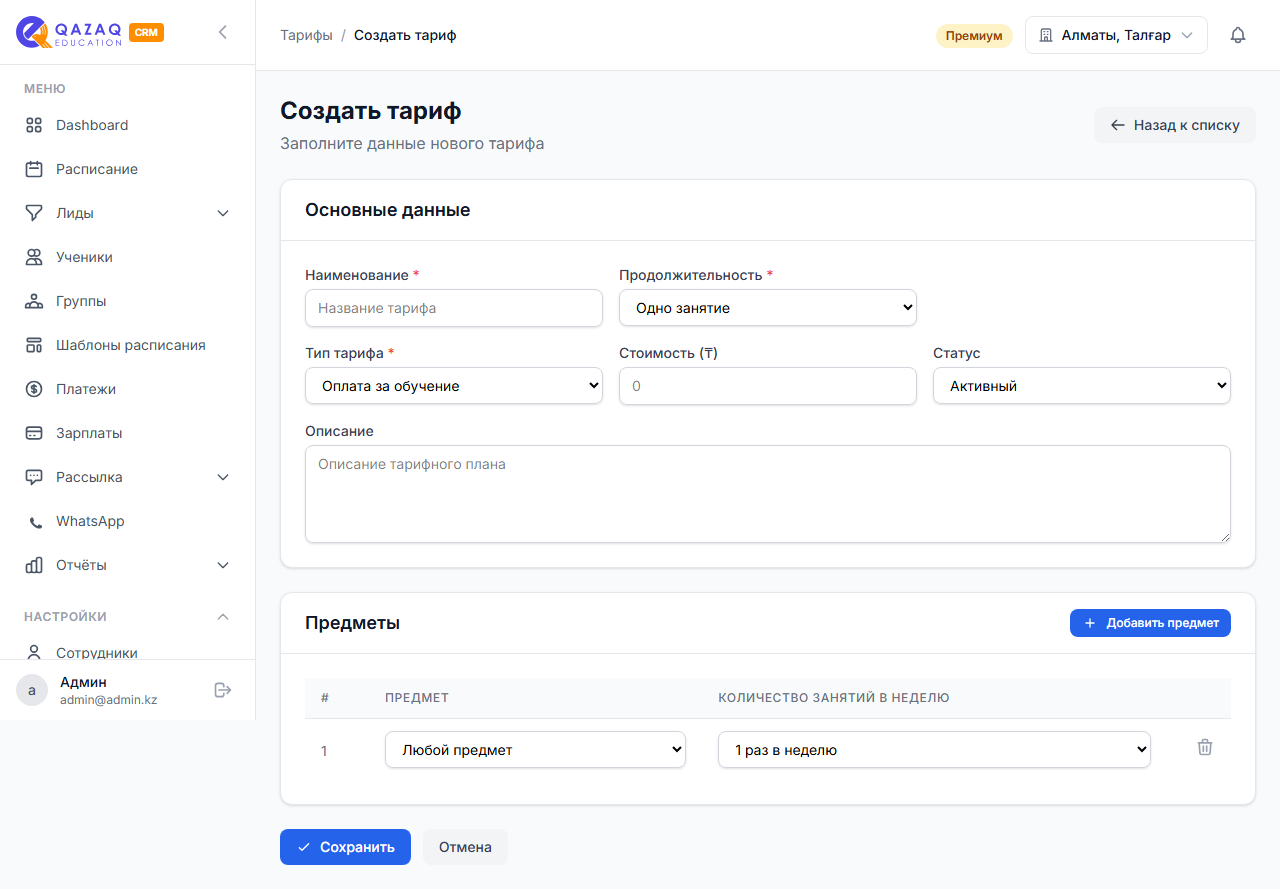
Task: Click the Шаблоны расписания layout icon
Action: (x=34, y=345)
